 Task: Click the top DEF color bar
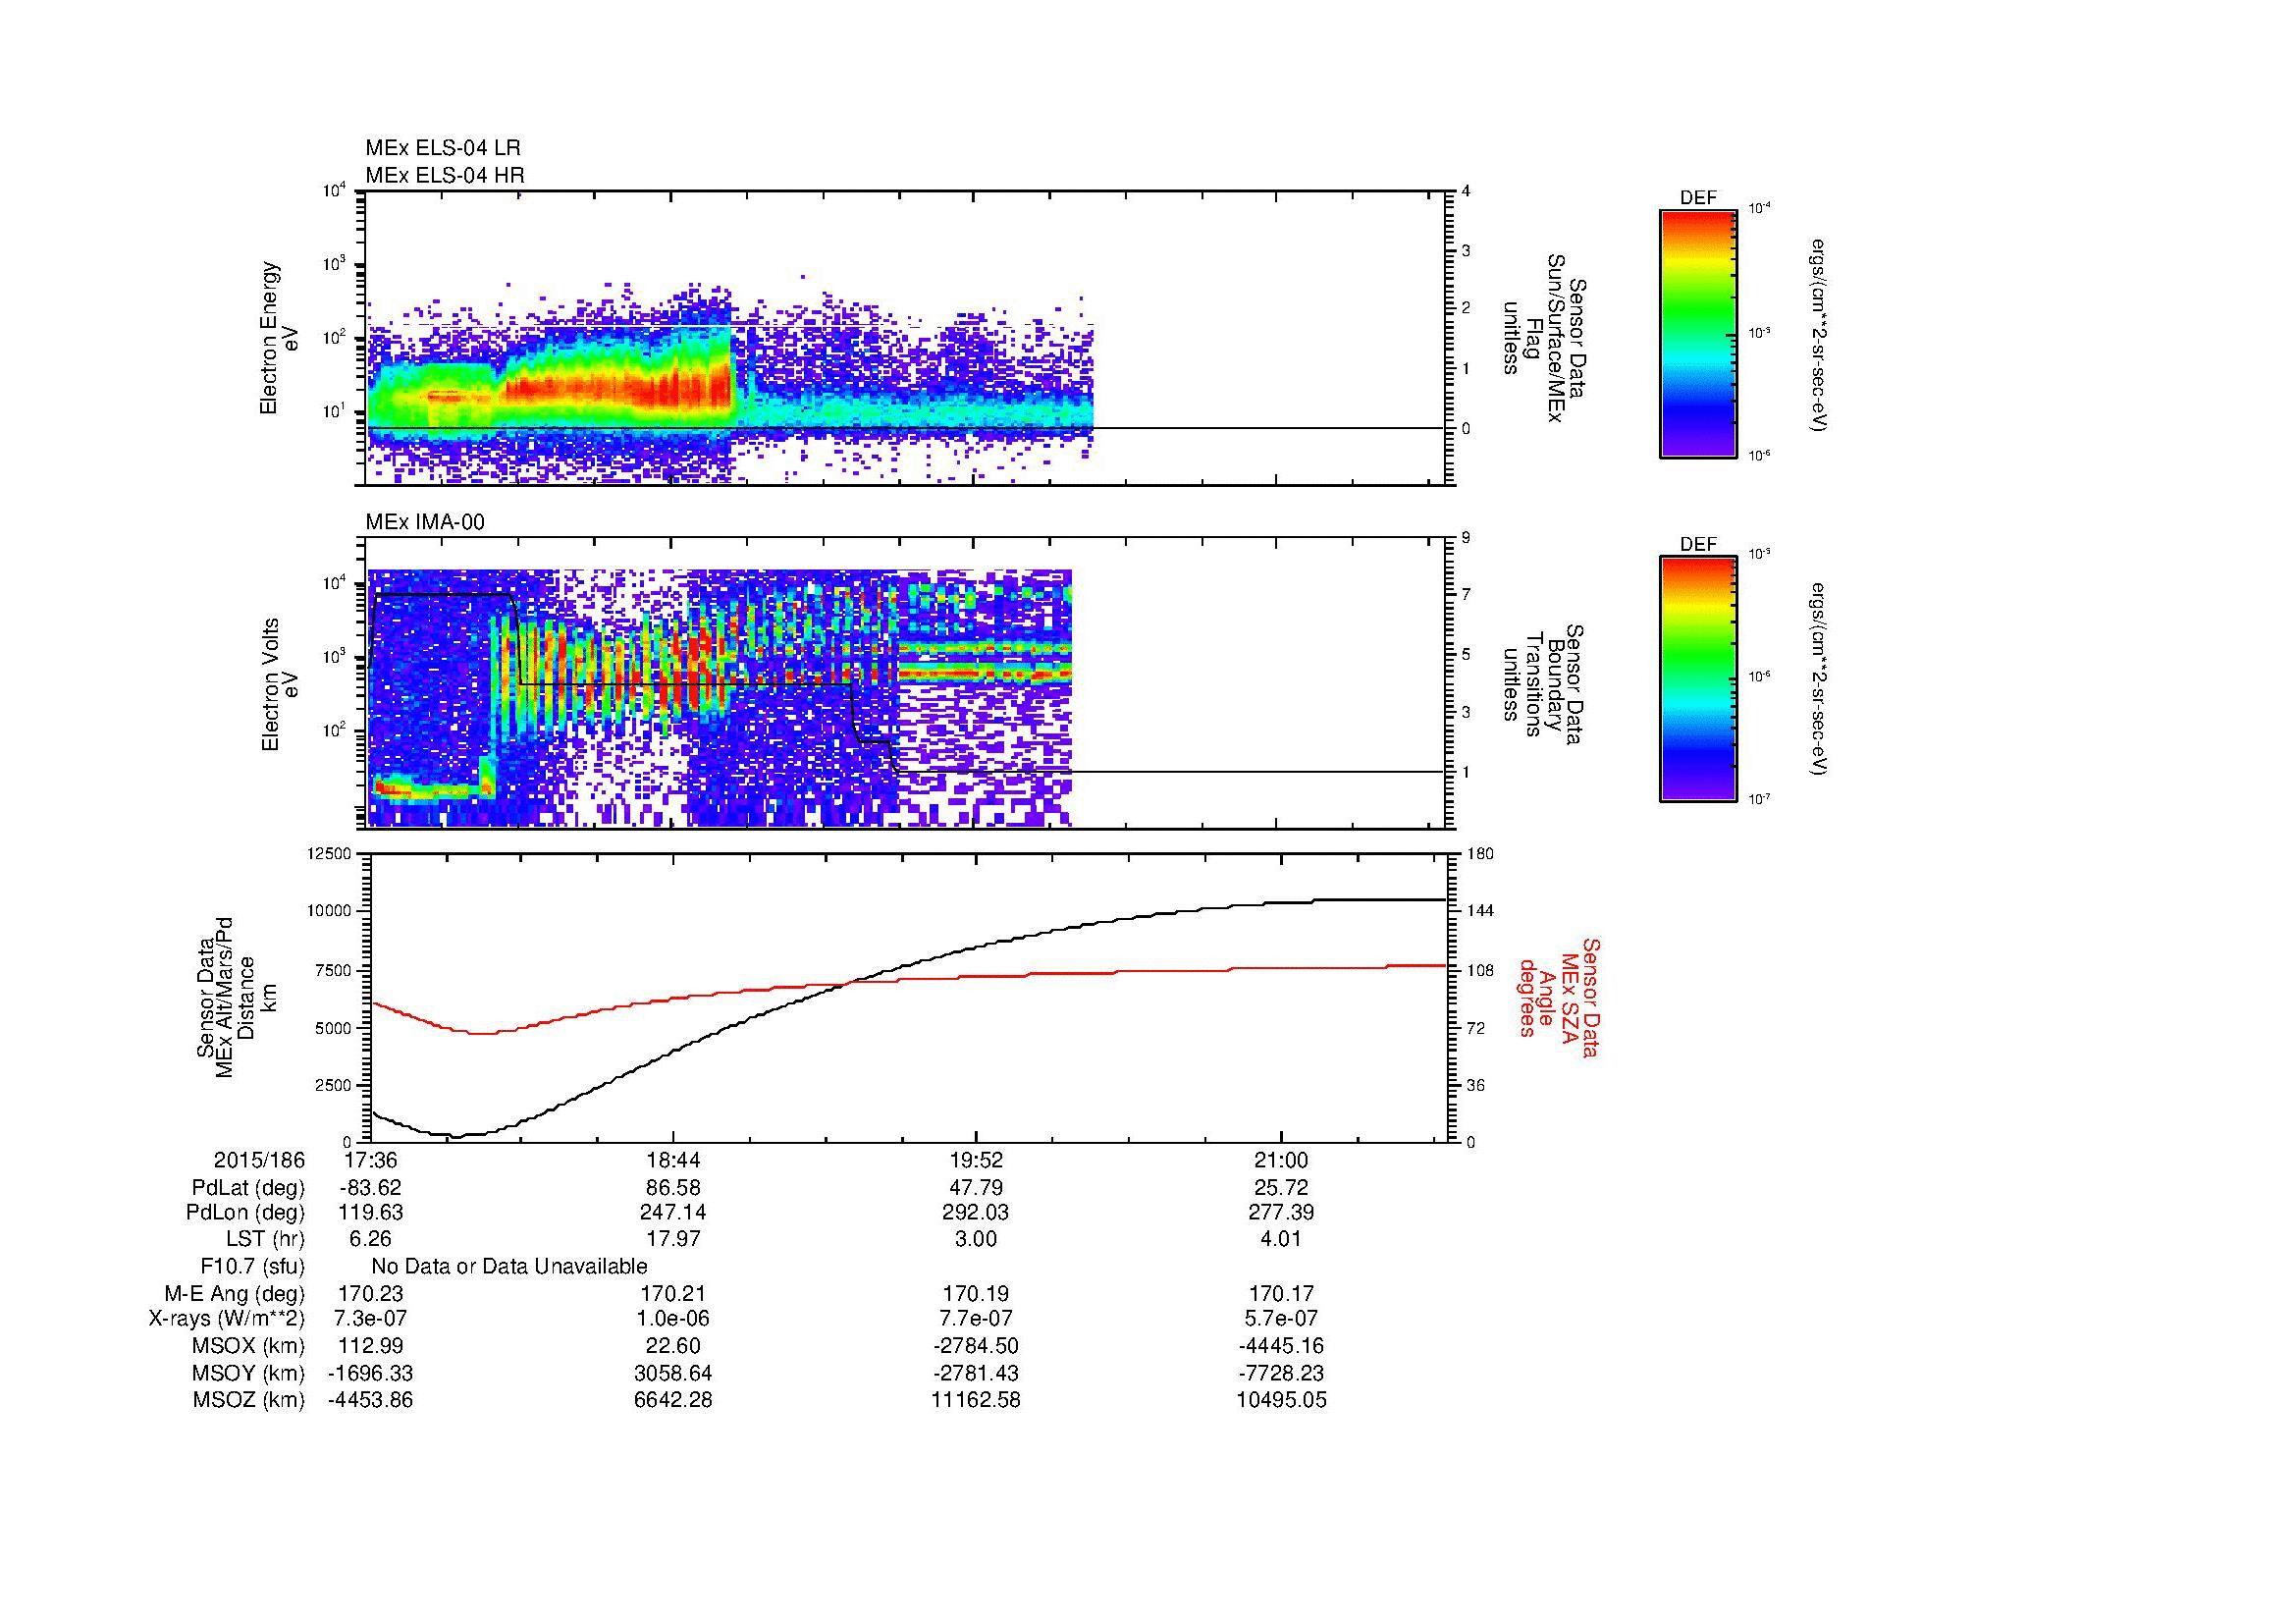(x=1697, y=333)
